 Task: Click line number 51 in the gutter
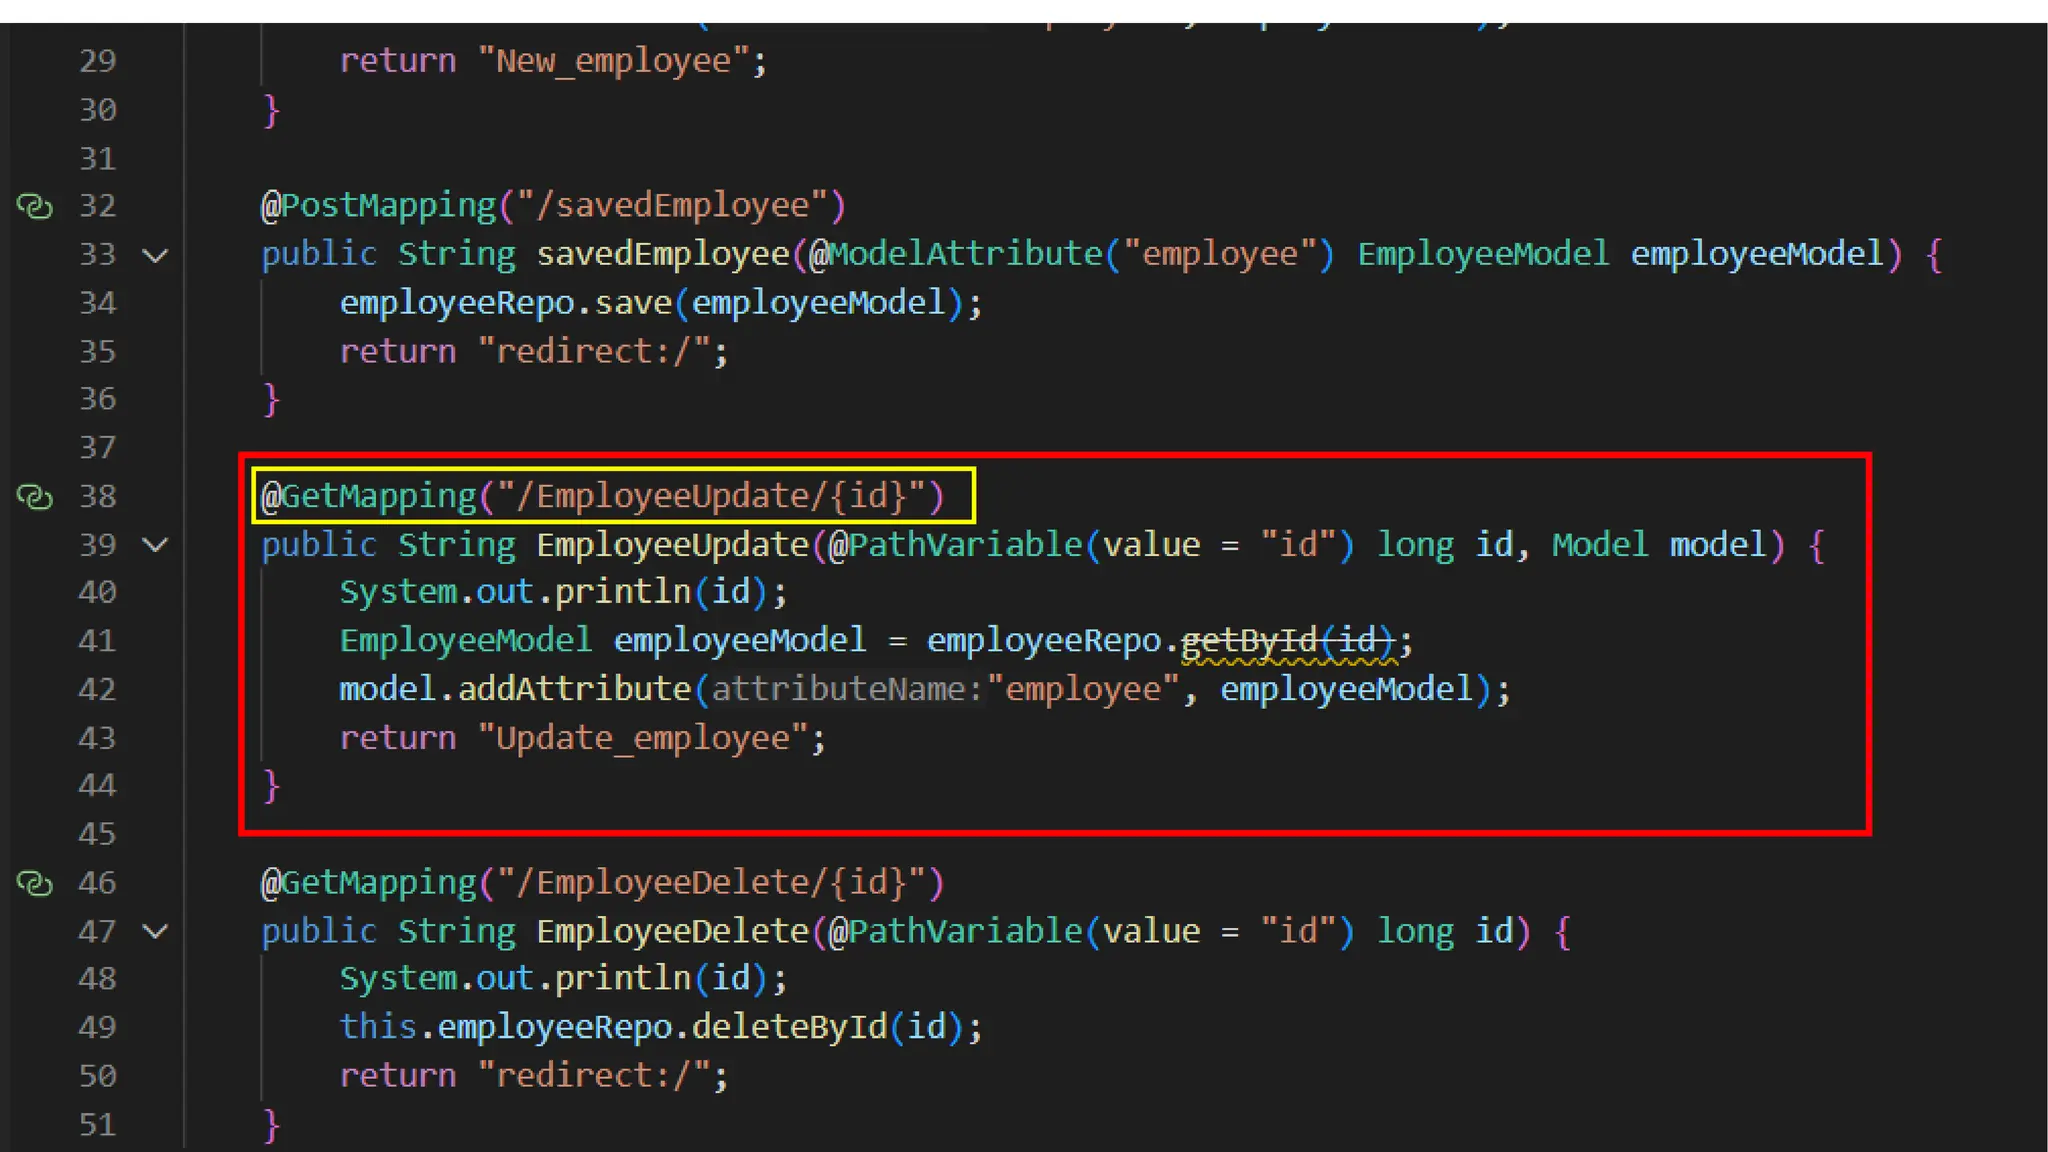pos(97,1125)
